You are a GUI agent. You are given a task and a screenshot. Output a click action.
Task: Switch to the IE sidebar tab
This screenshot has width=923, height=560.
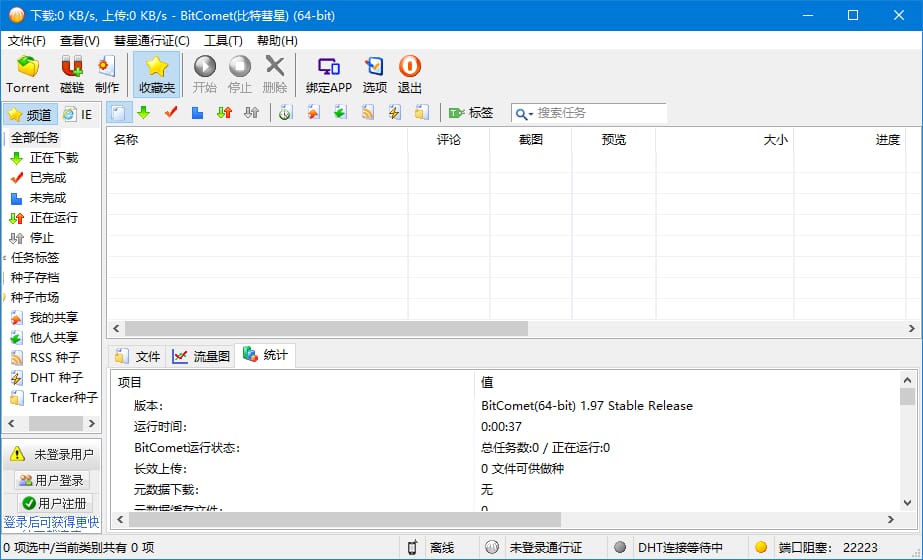78,114
